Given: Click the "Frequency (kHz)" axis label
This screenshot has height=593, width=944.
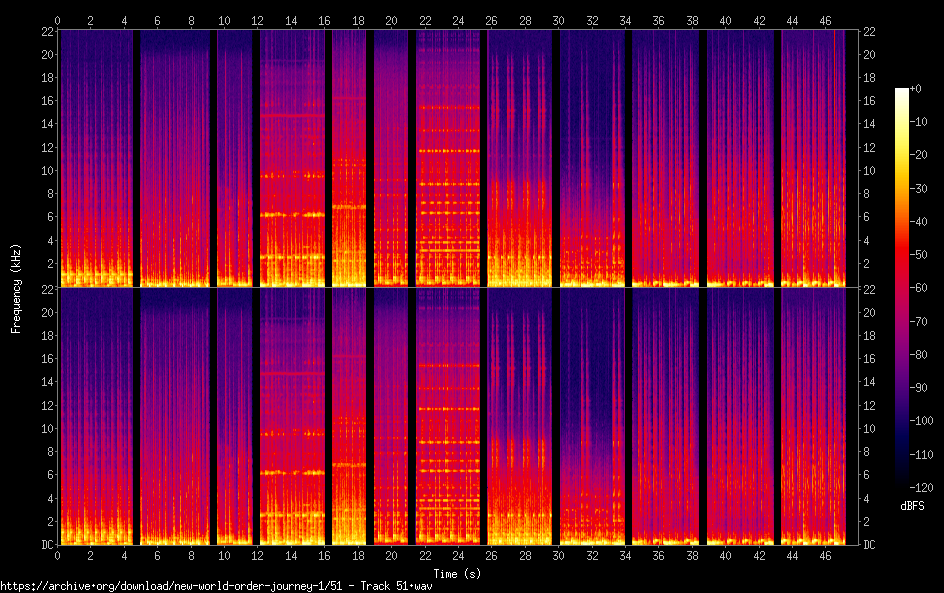Looking at the screenshot, I should [x=16, y=288].
